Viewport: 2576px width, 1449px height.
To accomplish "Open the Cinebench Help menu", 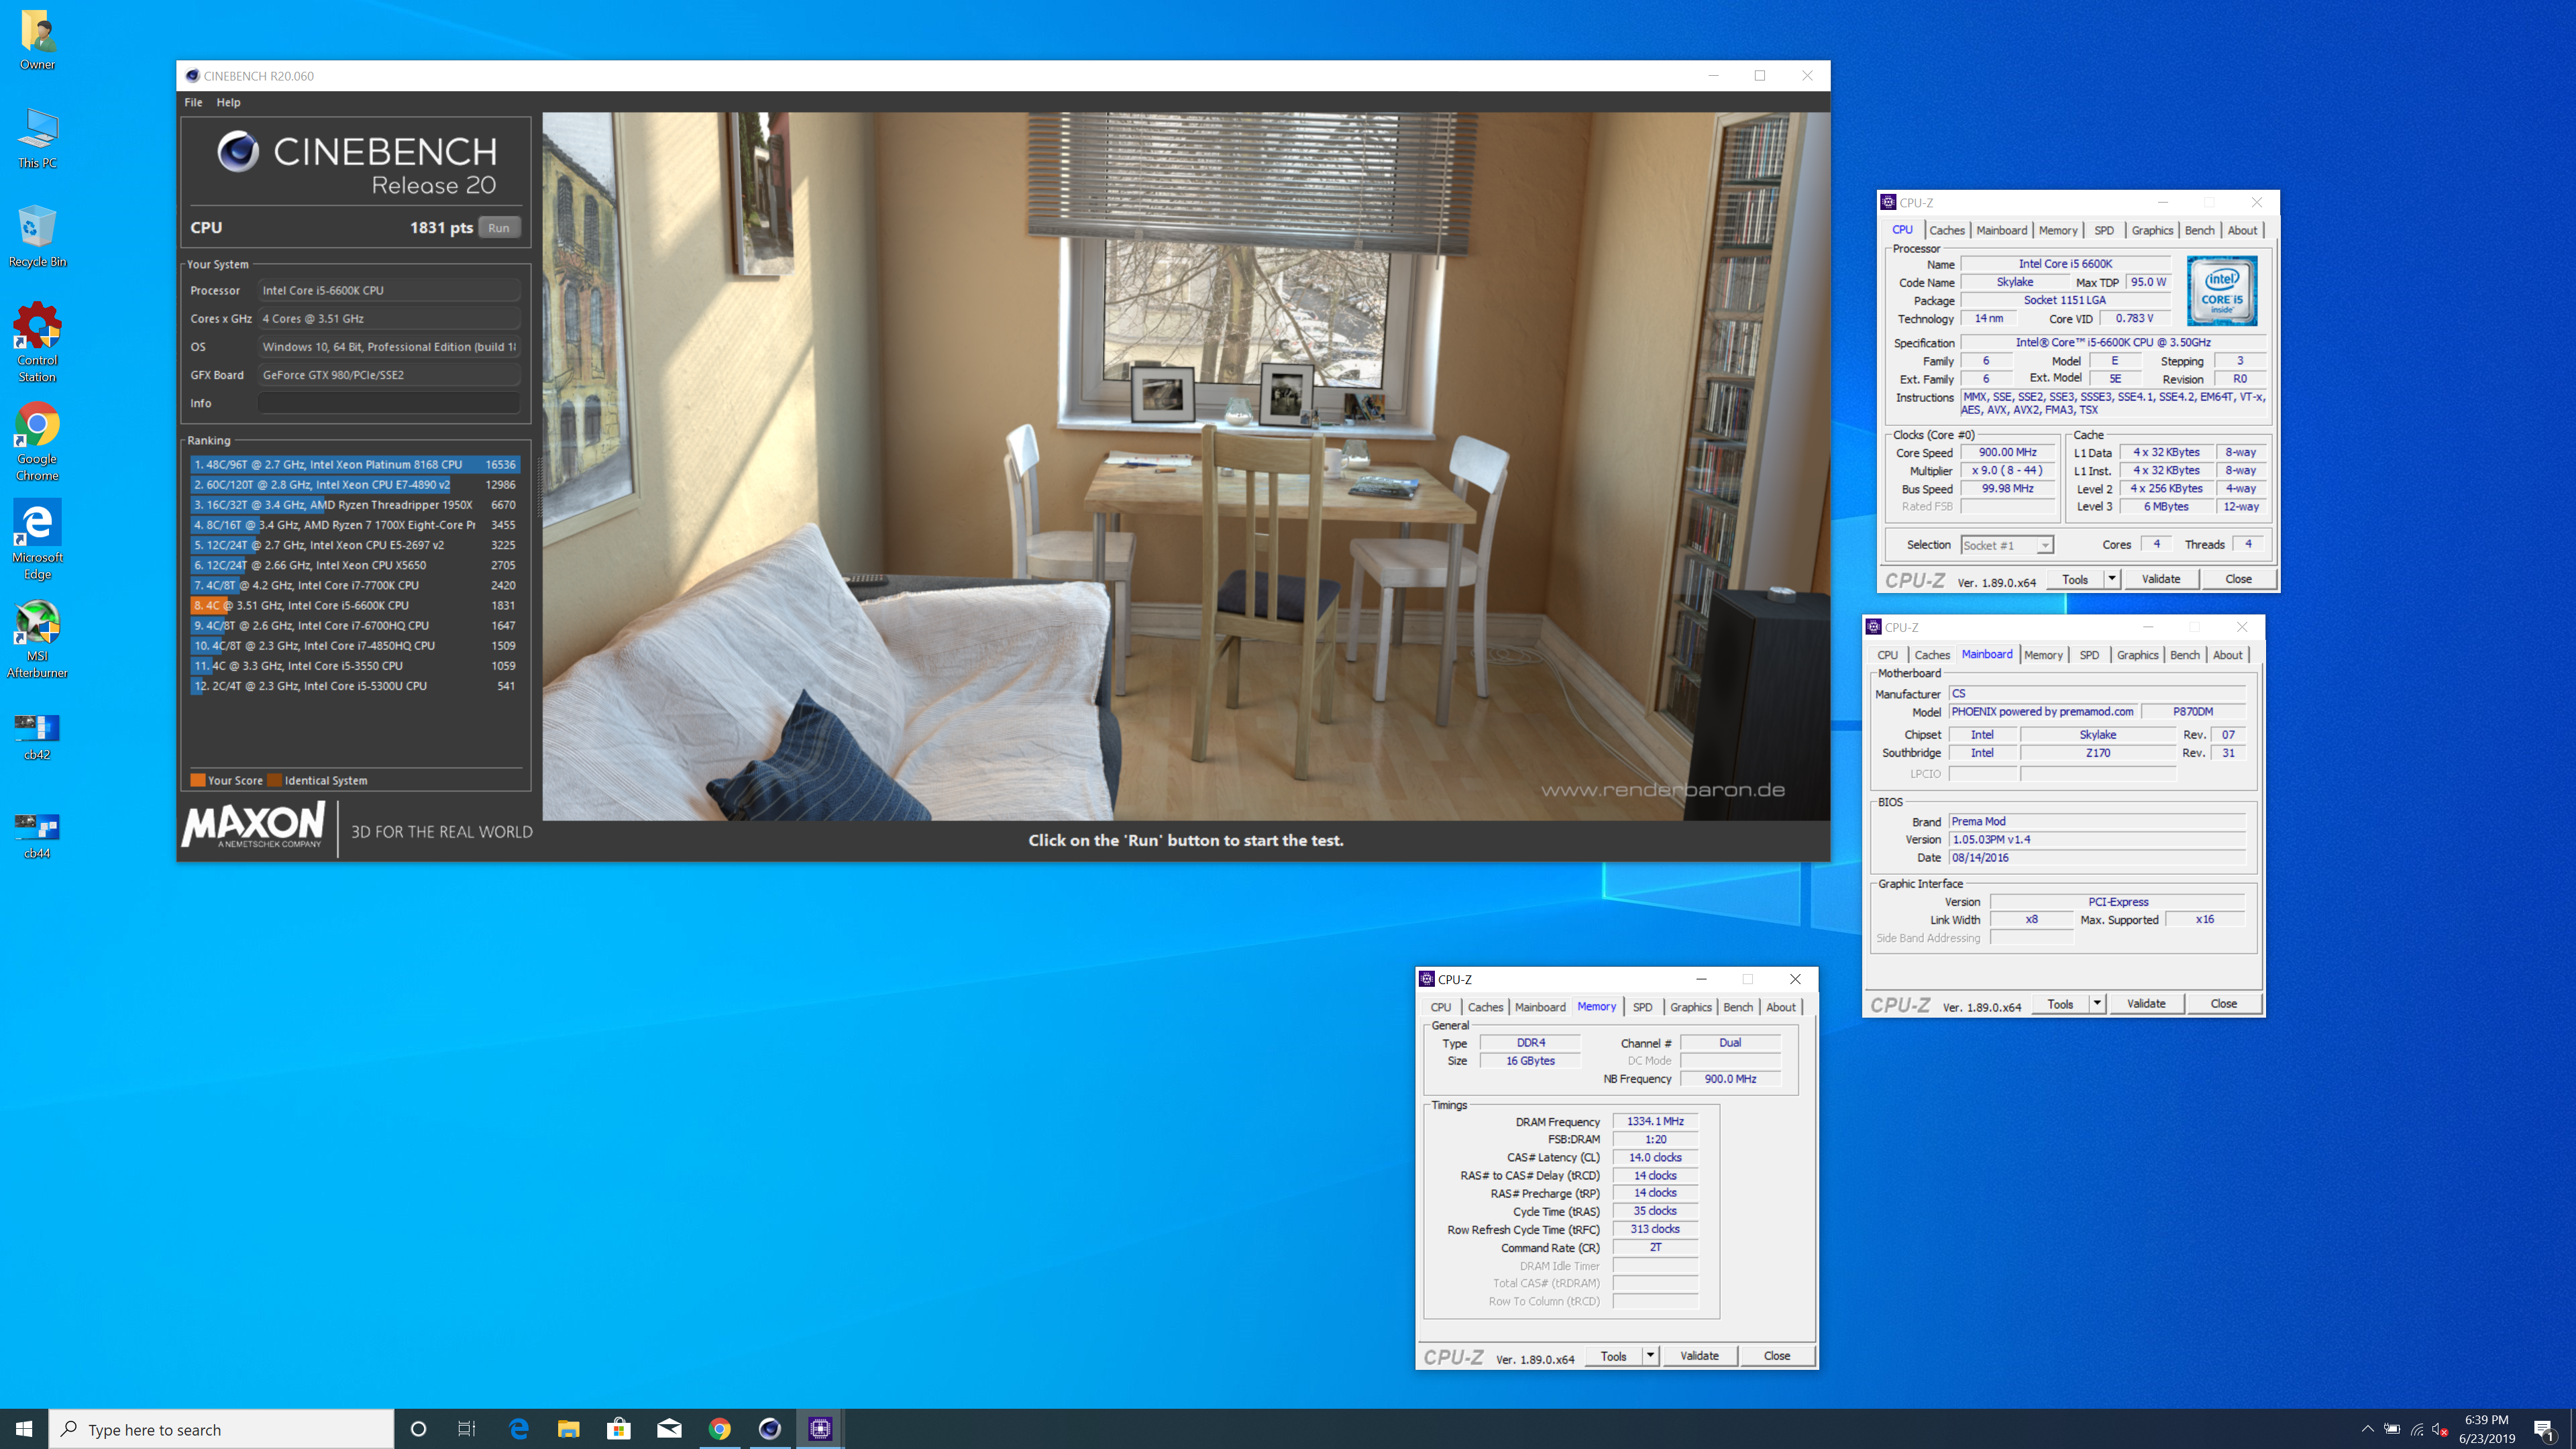I will tap(228, 102).
